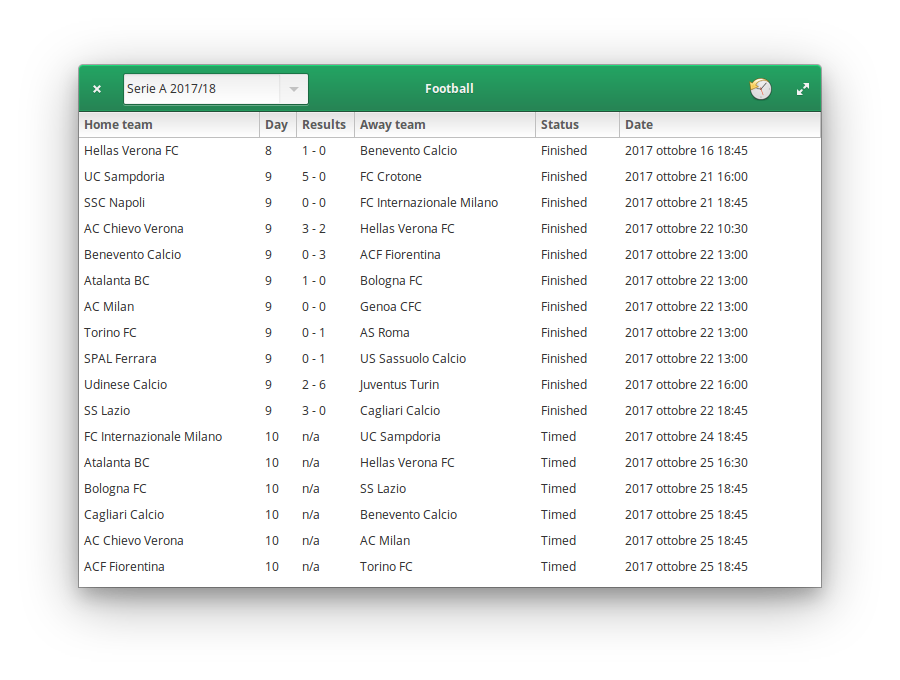900x680 pixels.
Task: Click away team Genoa CFC
Action: tap(391, 306)
